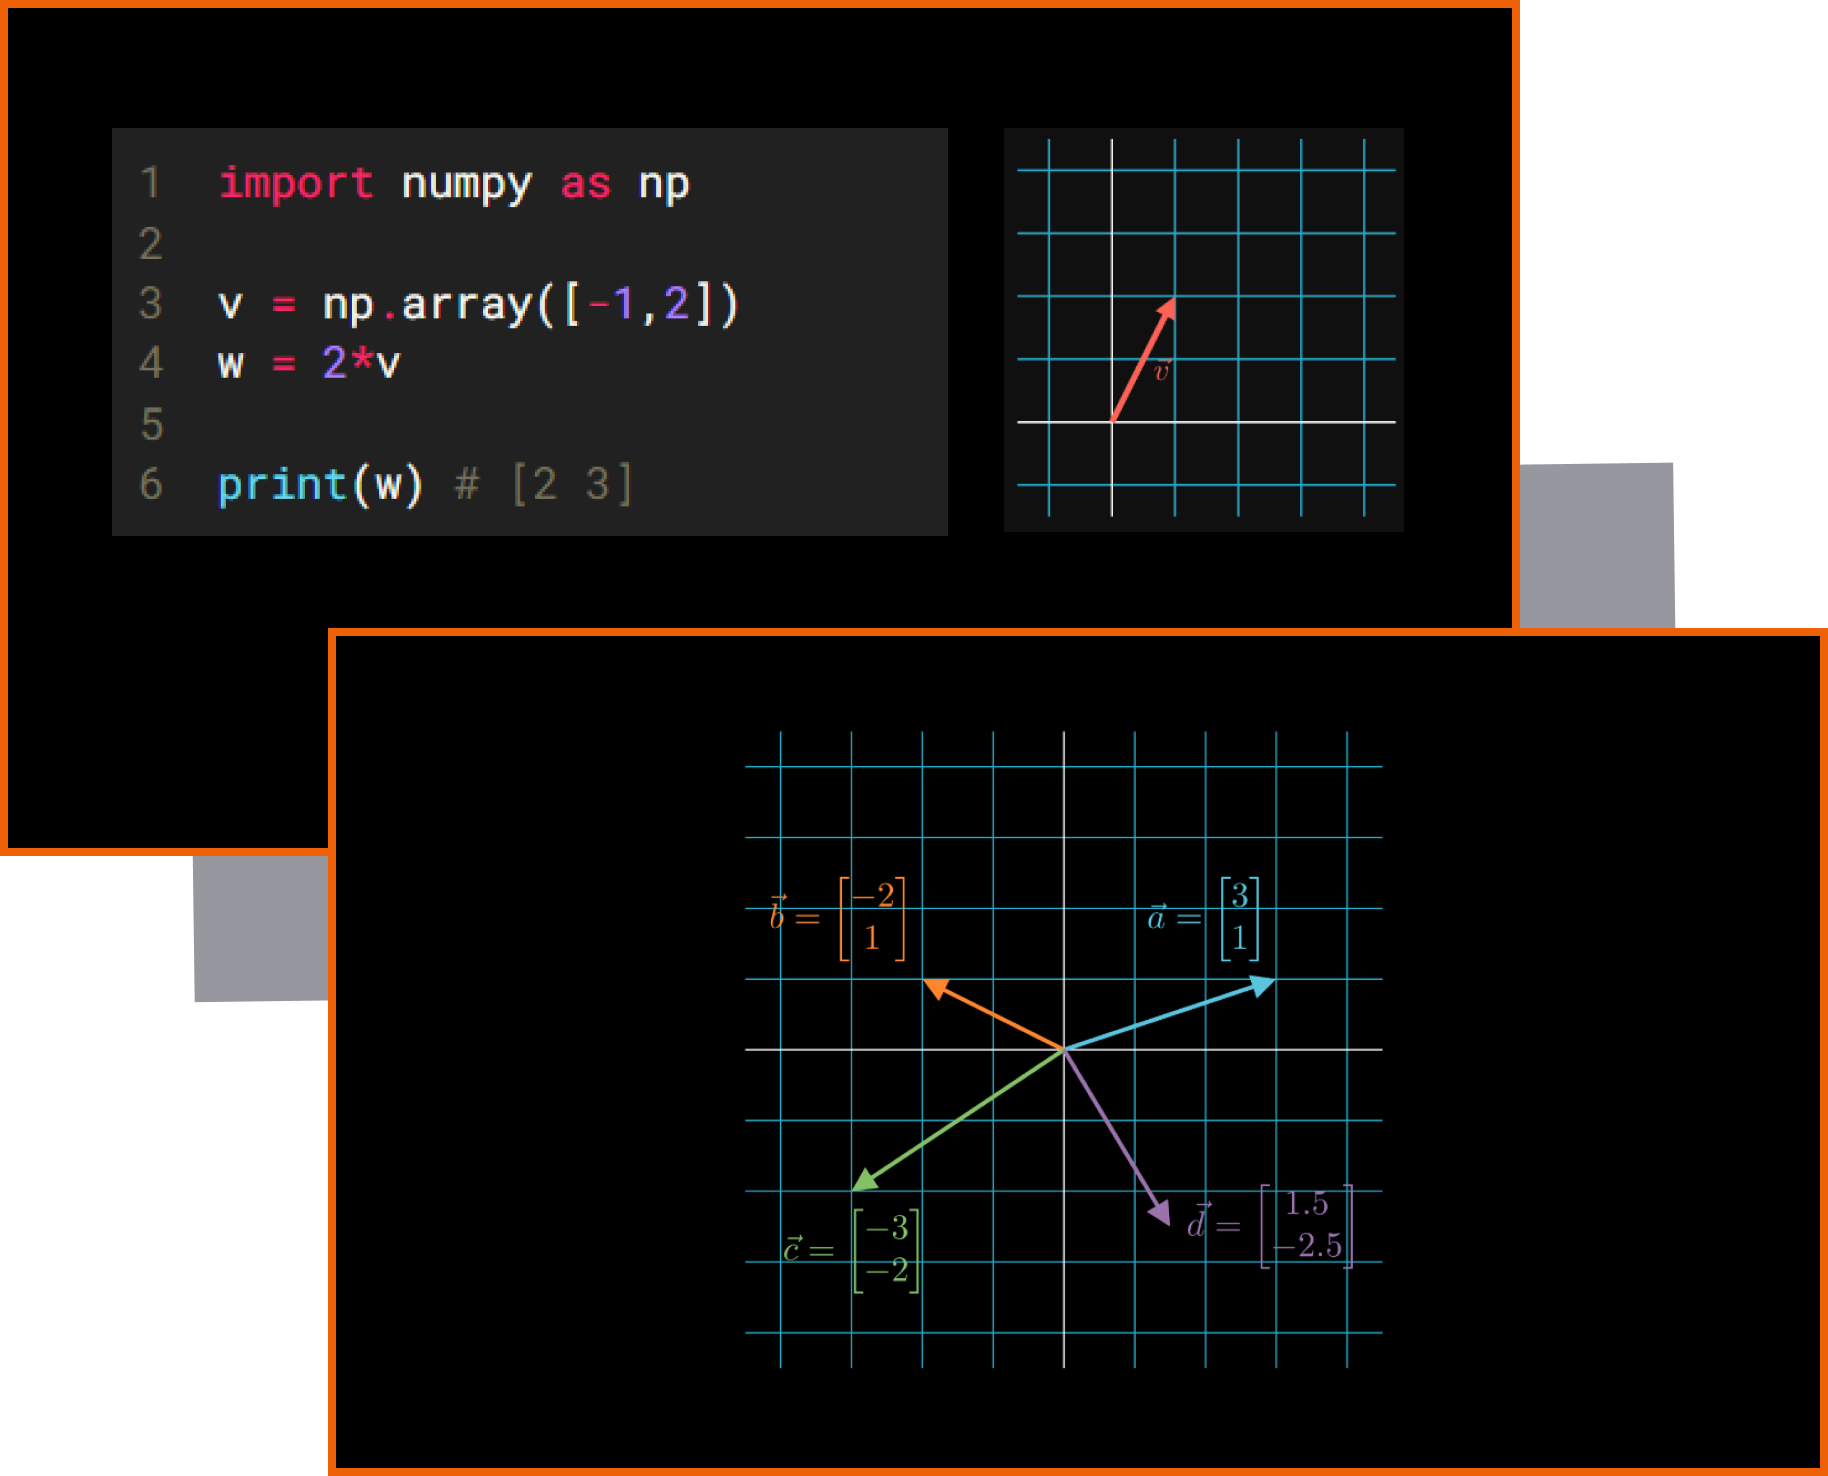Image resolution: width=1828 pixels, height=1476 pixels.
Task: Click the orange vector b label [-2, 1]
Action: click(x=838, y=918)
